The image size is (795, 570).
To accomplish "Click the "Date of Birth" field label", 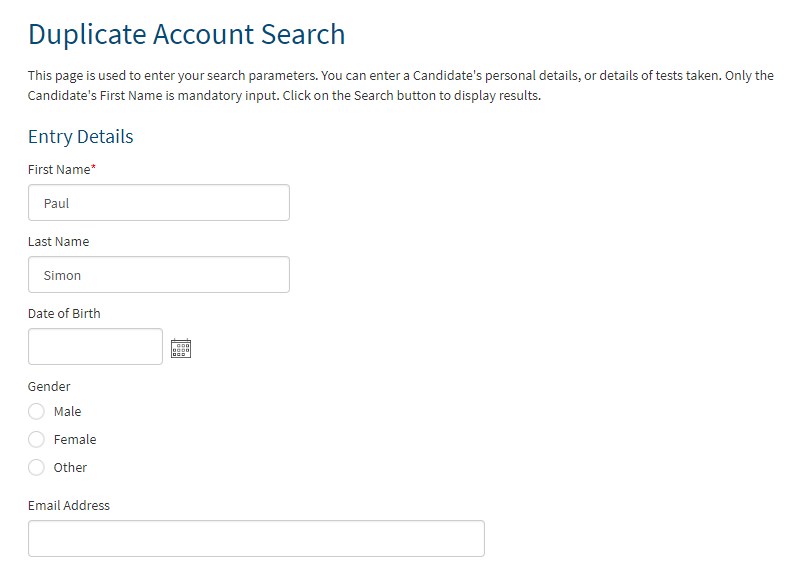I will click(x=64, y=313).
